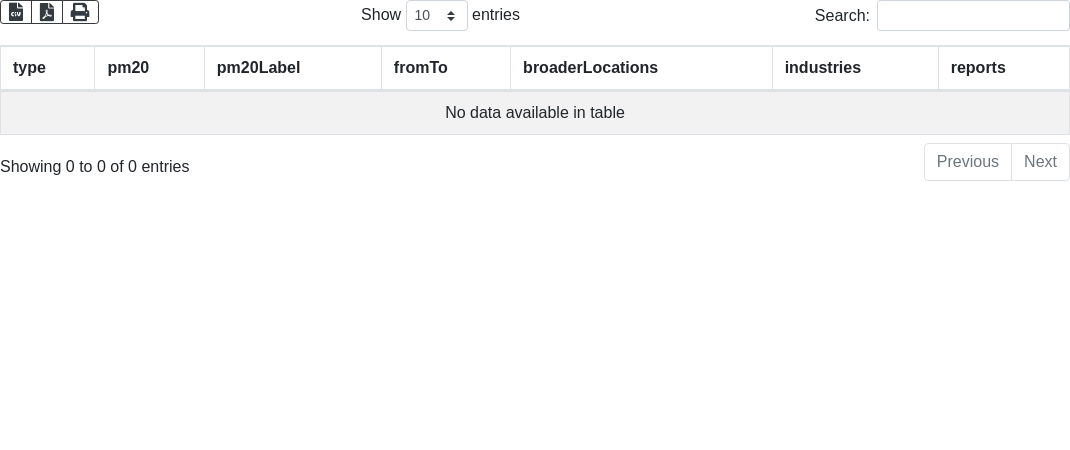This screenshot has width=1070, height=450.
Task: Sort by the industries column
Action: [822, 68]
